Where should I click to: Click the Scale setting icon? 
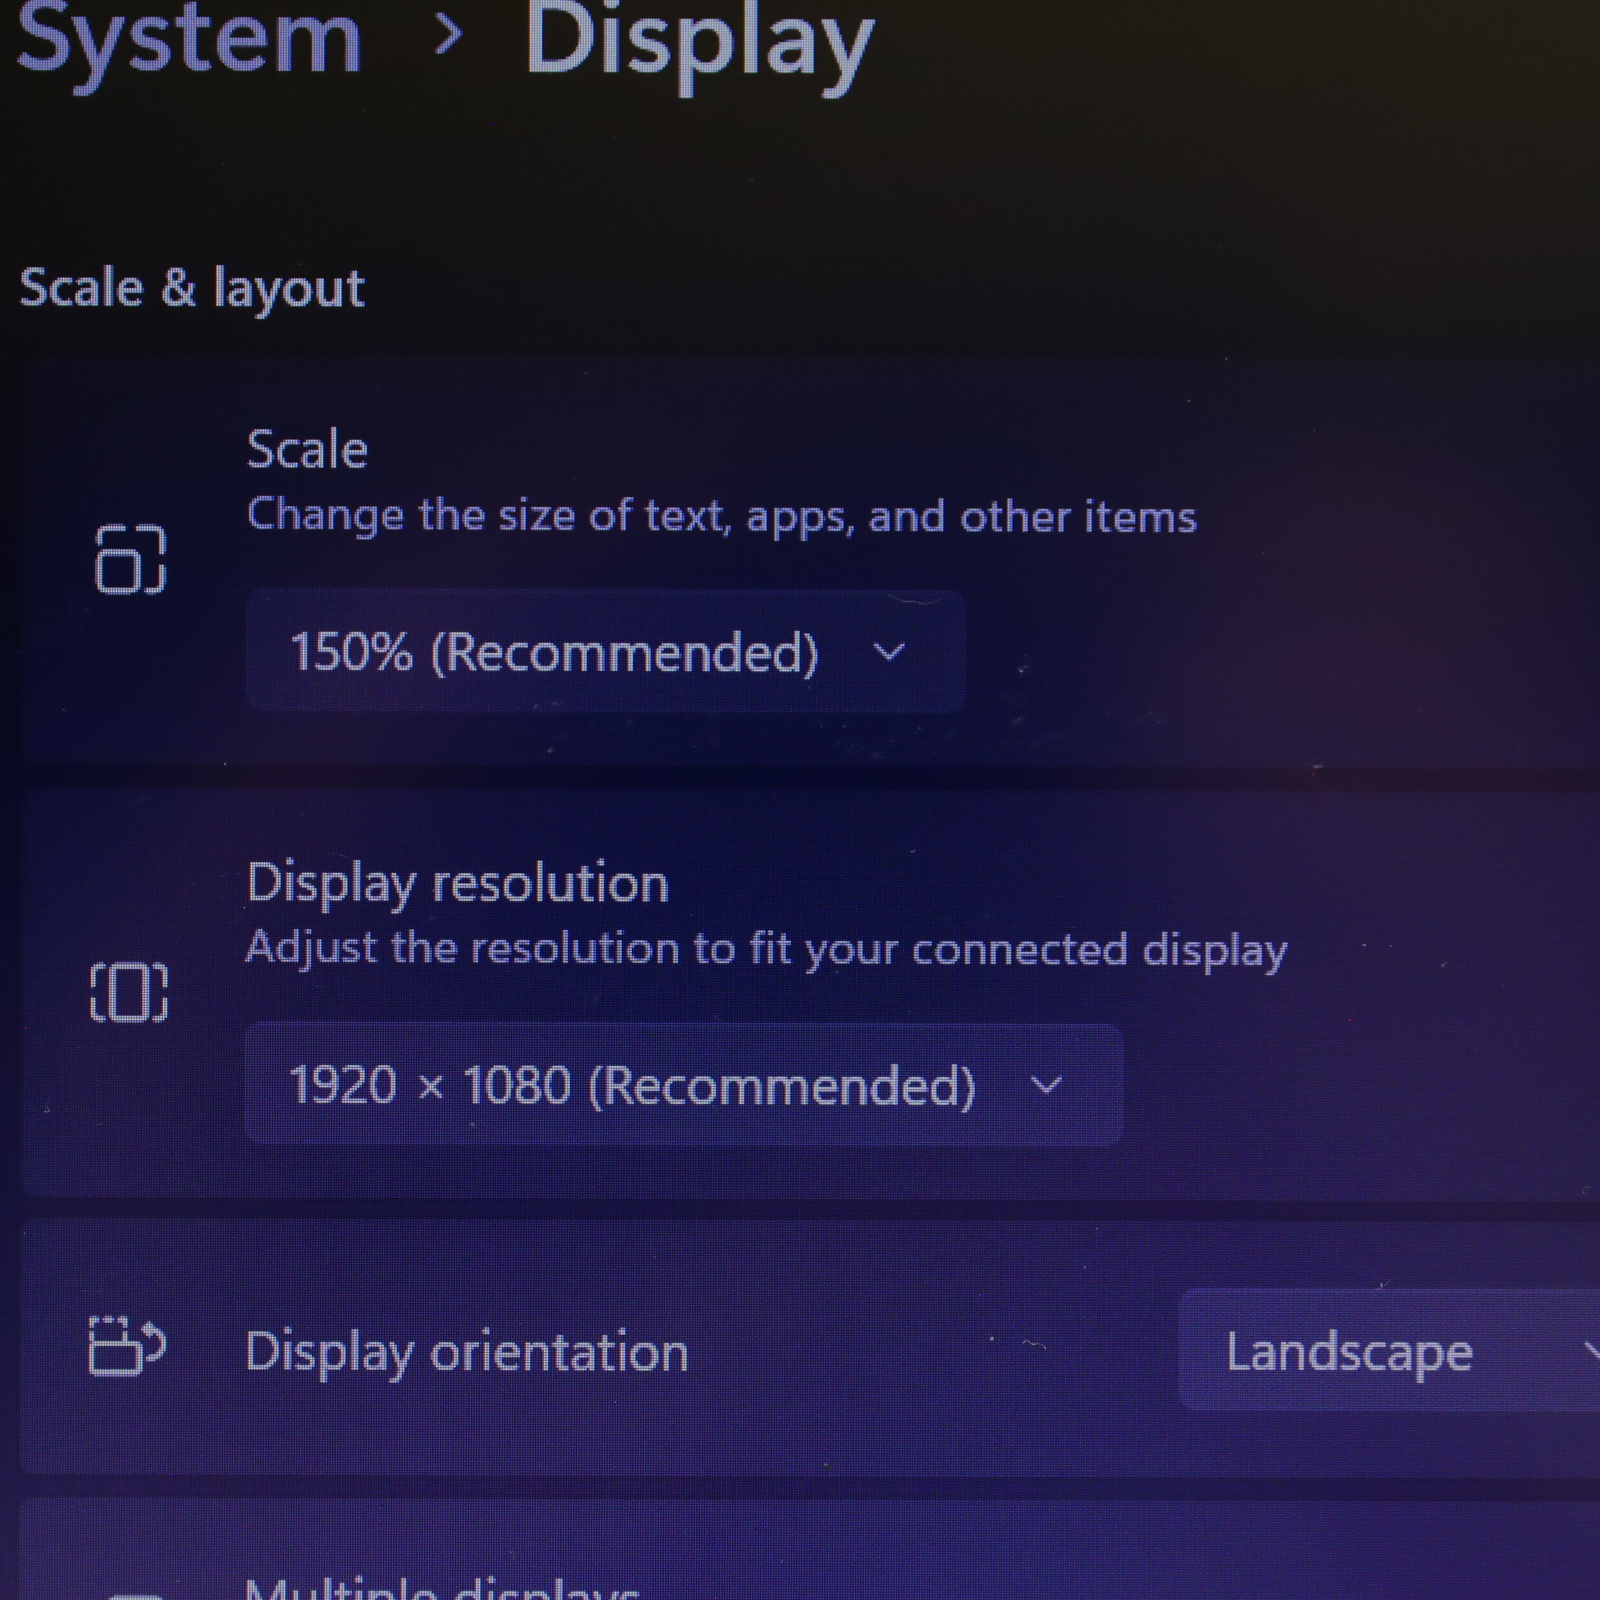(130, 559)
